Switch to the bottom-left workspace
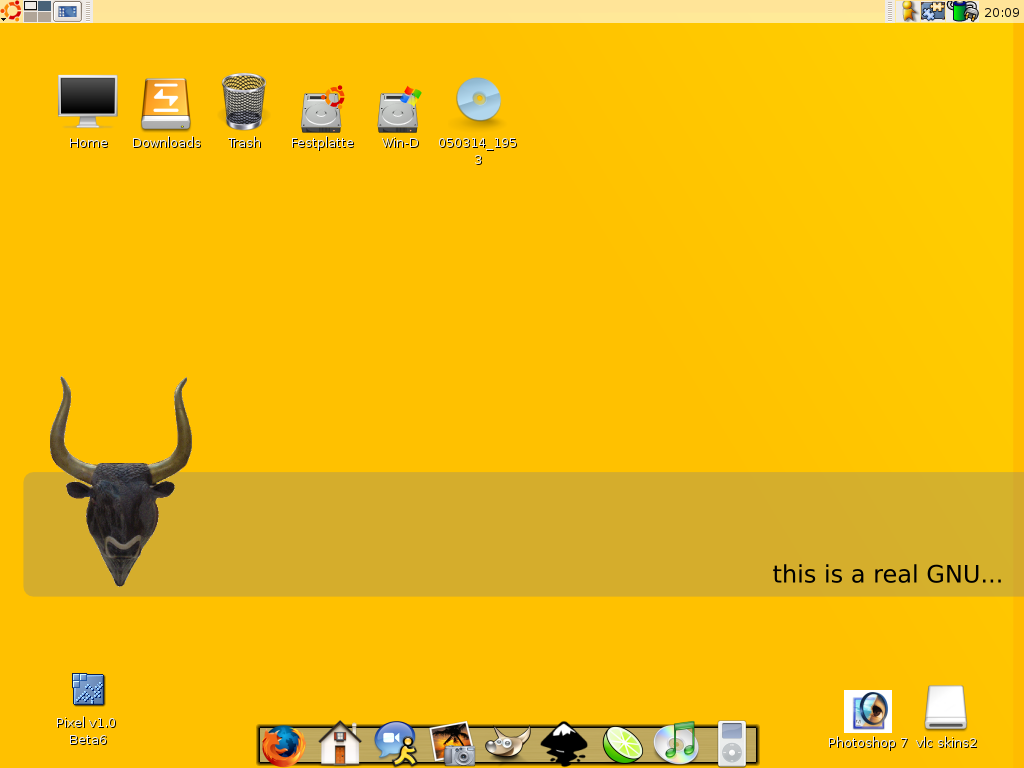 pyautogui.click(x=31, y=16)
